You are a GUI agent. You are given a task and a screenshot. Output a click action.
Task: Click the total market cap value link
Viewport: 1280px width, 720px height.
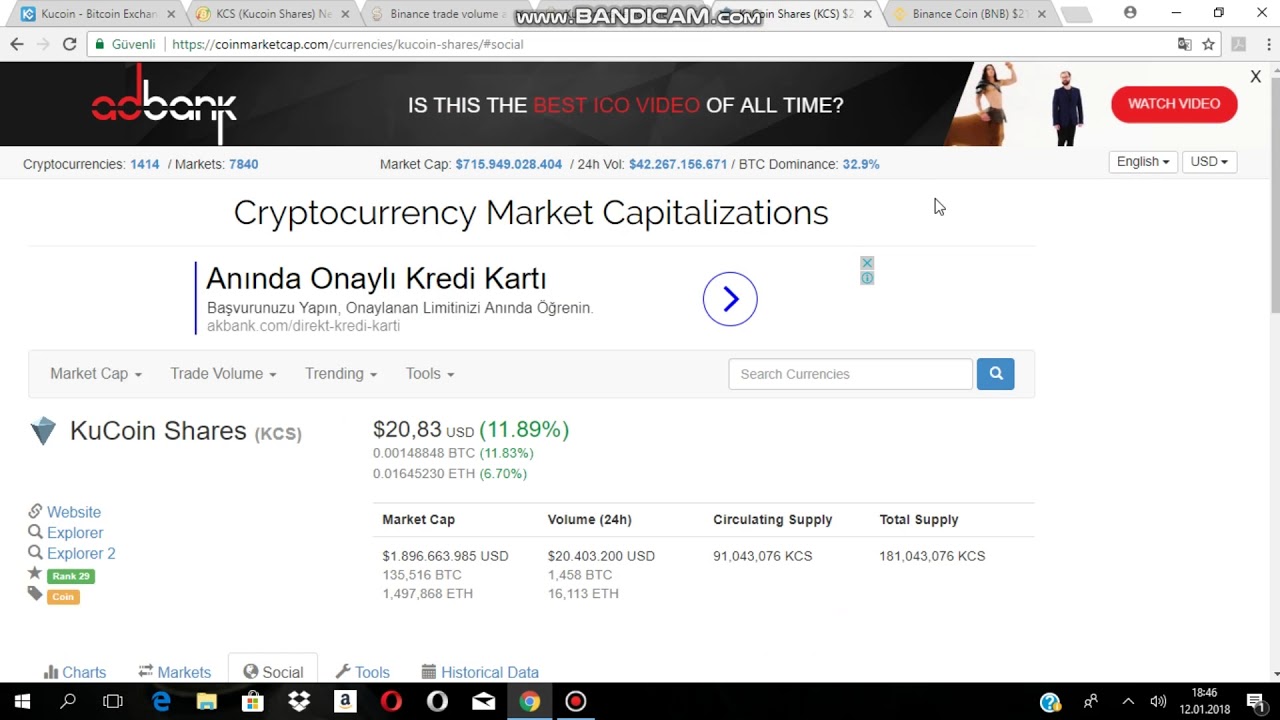(x=509, y=164)
